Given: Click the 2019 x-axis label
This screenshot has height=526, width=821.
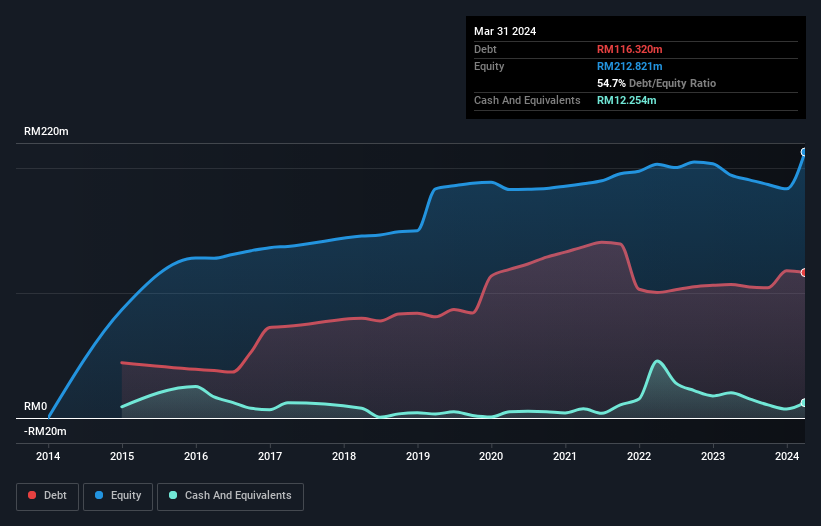Looking at the screenshot, I should [x=418, y=456].
